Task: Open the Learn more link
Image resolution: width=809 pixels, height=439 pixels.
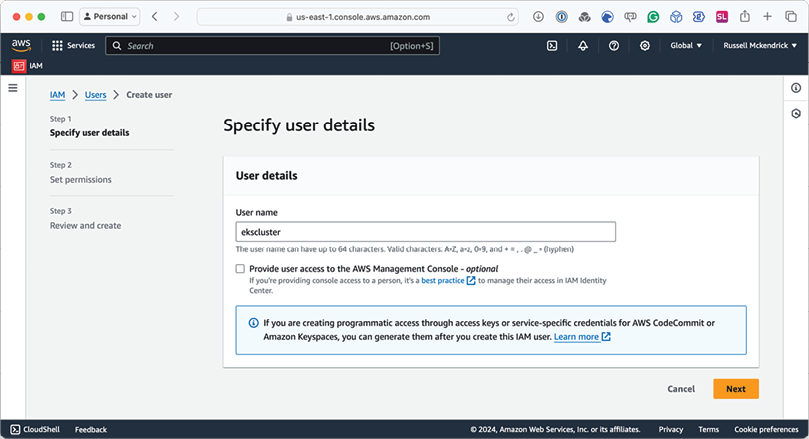Action: pyautogui.click(x=576, y=337)
